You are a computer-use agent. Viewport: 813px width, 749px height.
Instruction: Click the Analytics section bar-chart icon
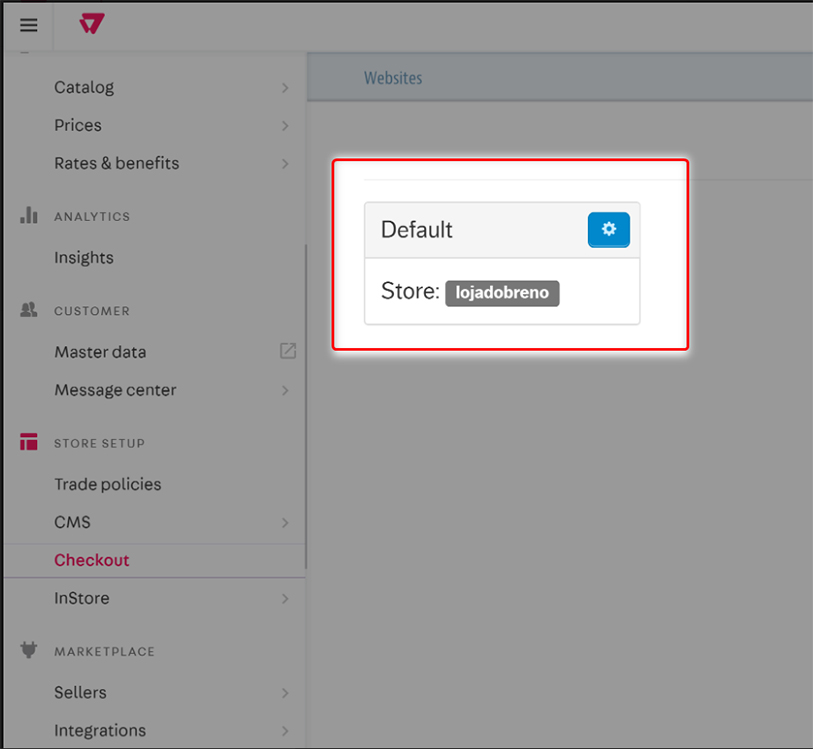click(x=28, y=216)
